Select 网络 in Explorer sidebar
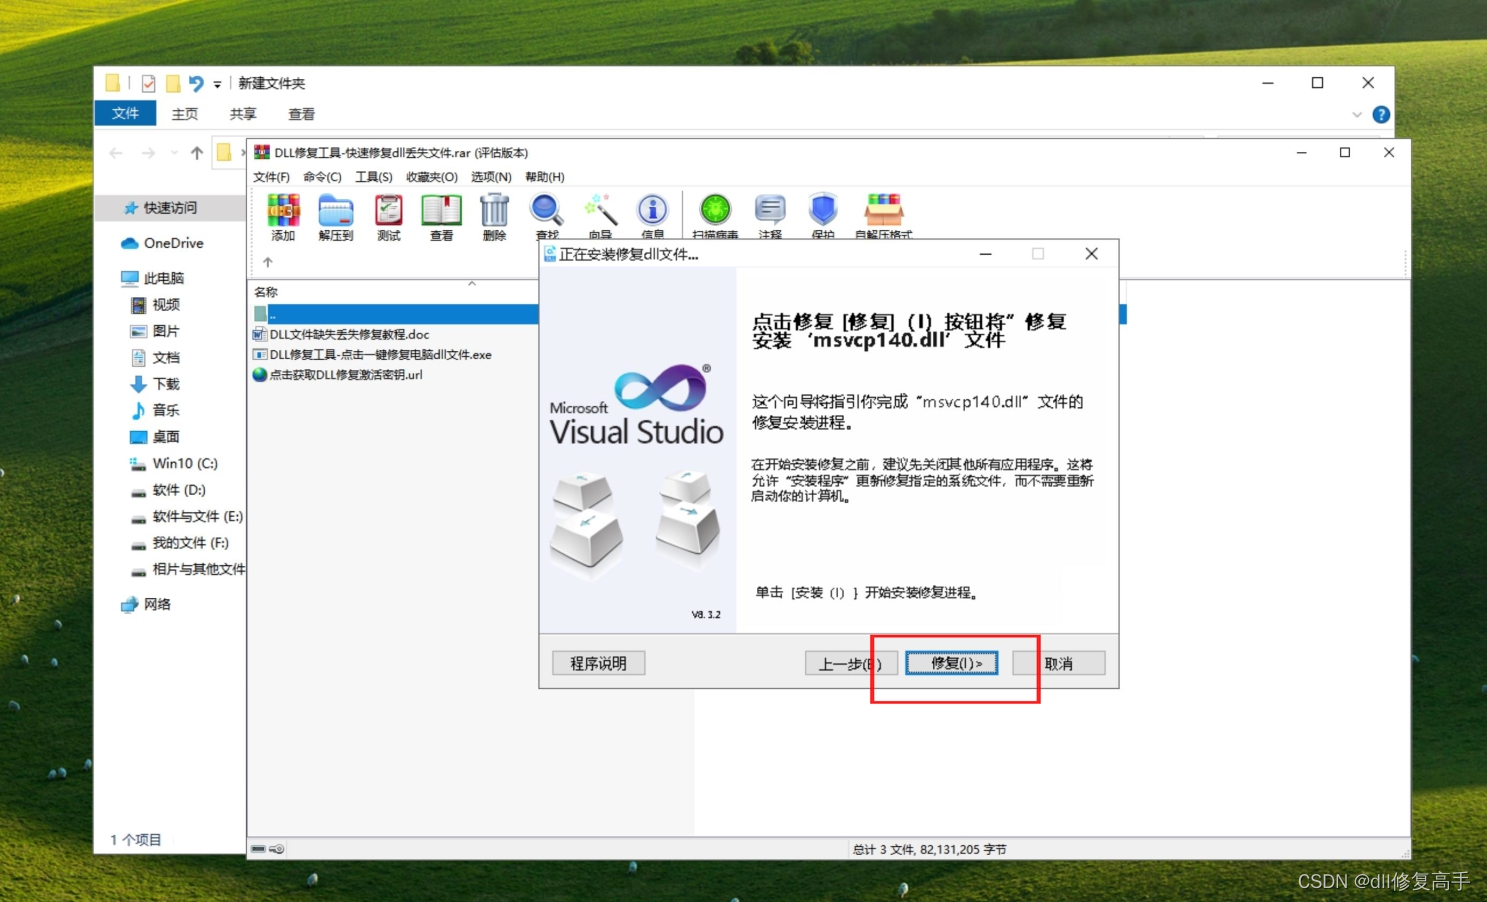1487x902 pixels. pyautogui.click(x=146, y=604)
